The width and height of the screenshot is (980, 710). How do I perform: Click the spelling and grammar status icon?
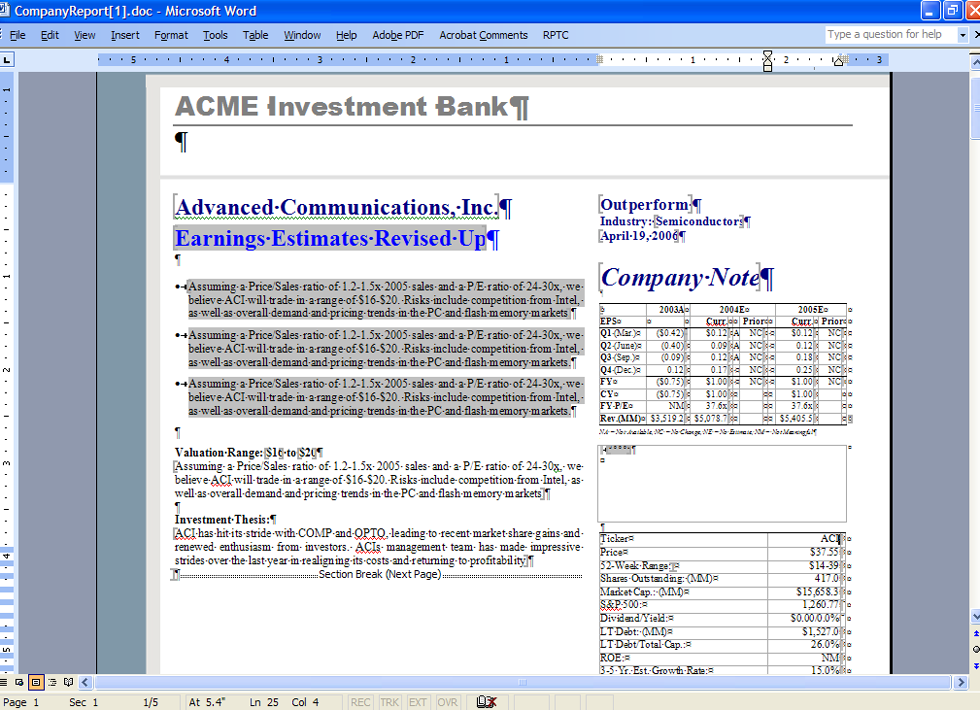pyautogui.click(x=486, y=702)
